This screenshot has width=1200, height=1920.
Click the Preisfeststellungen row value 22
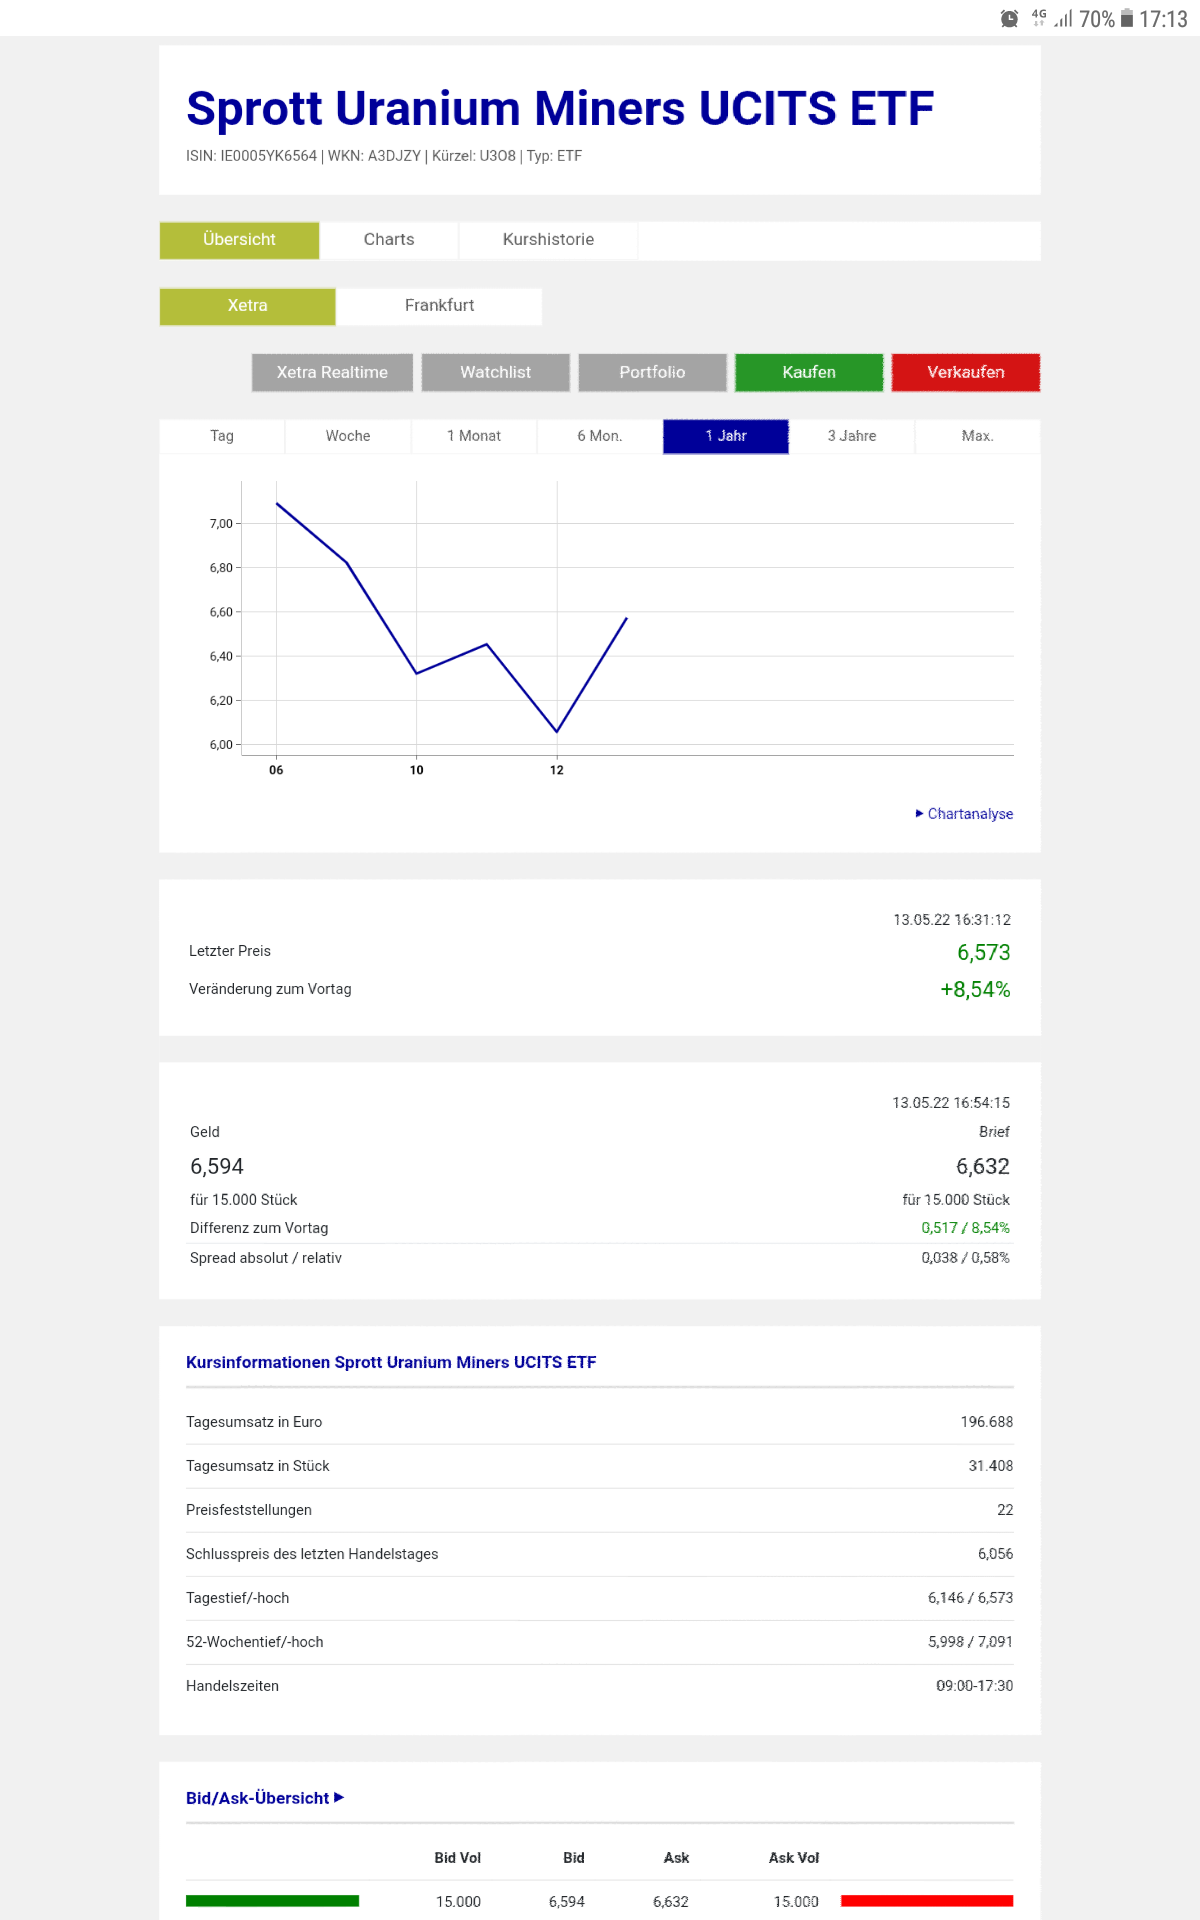point(1005,1510)
